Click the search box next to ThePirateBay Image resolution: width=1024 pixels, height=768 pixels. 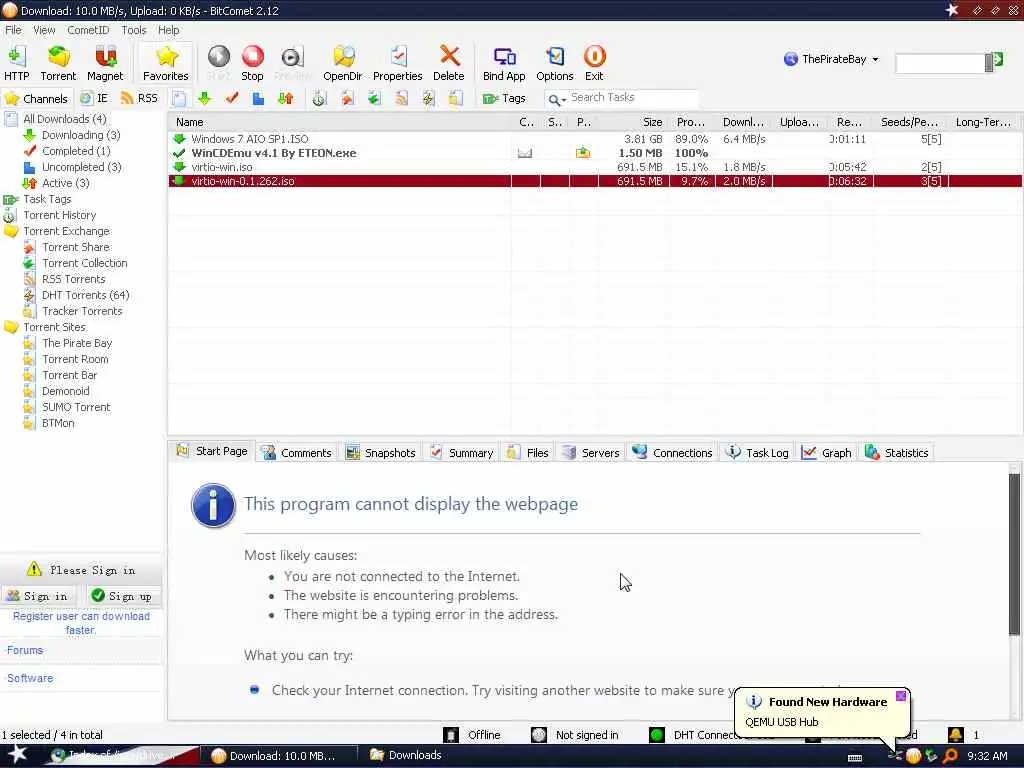tap(940, 63)
